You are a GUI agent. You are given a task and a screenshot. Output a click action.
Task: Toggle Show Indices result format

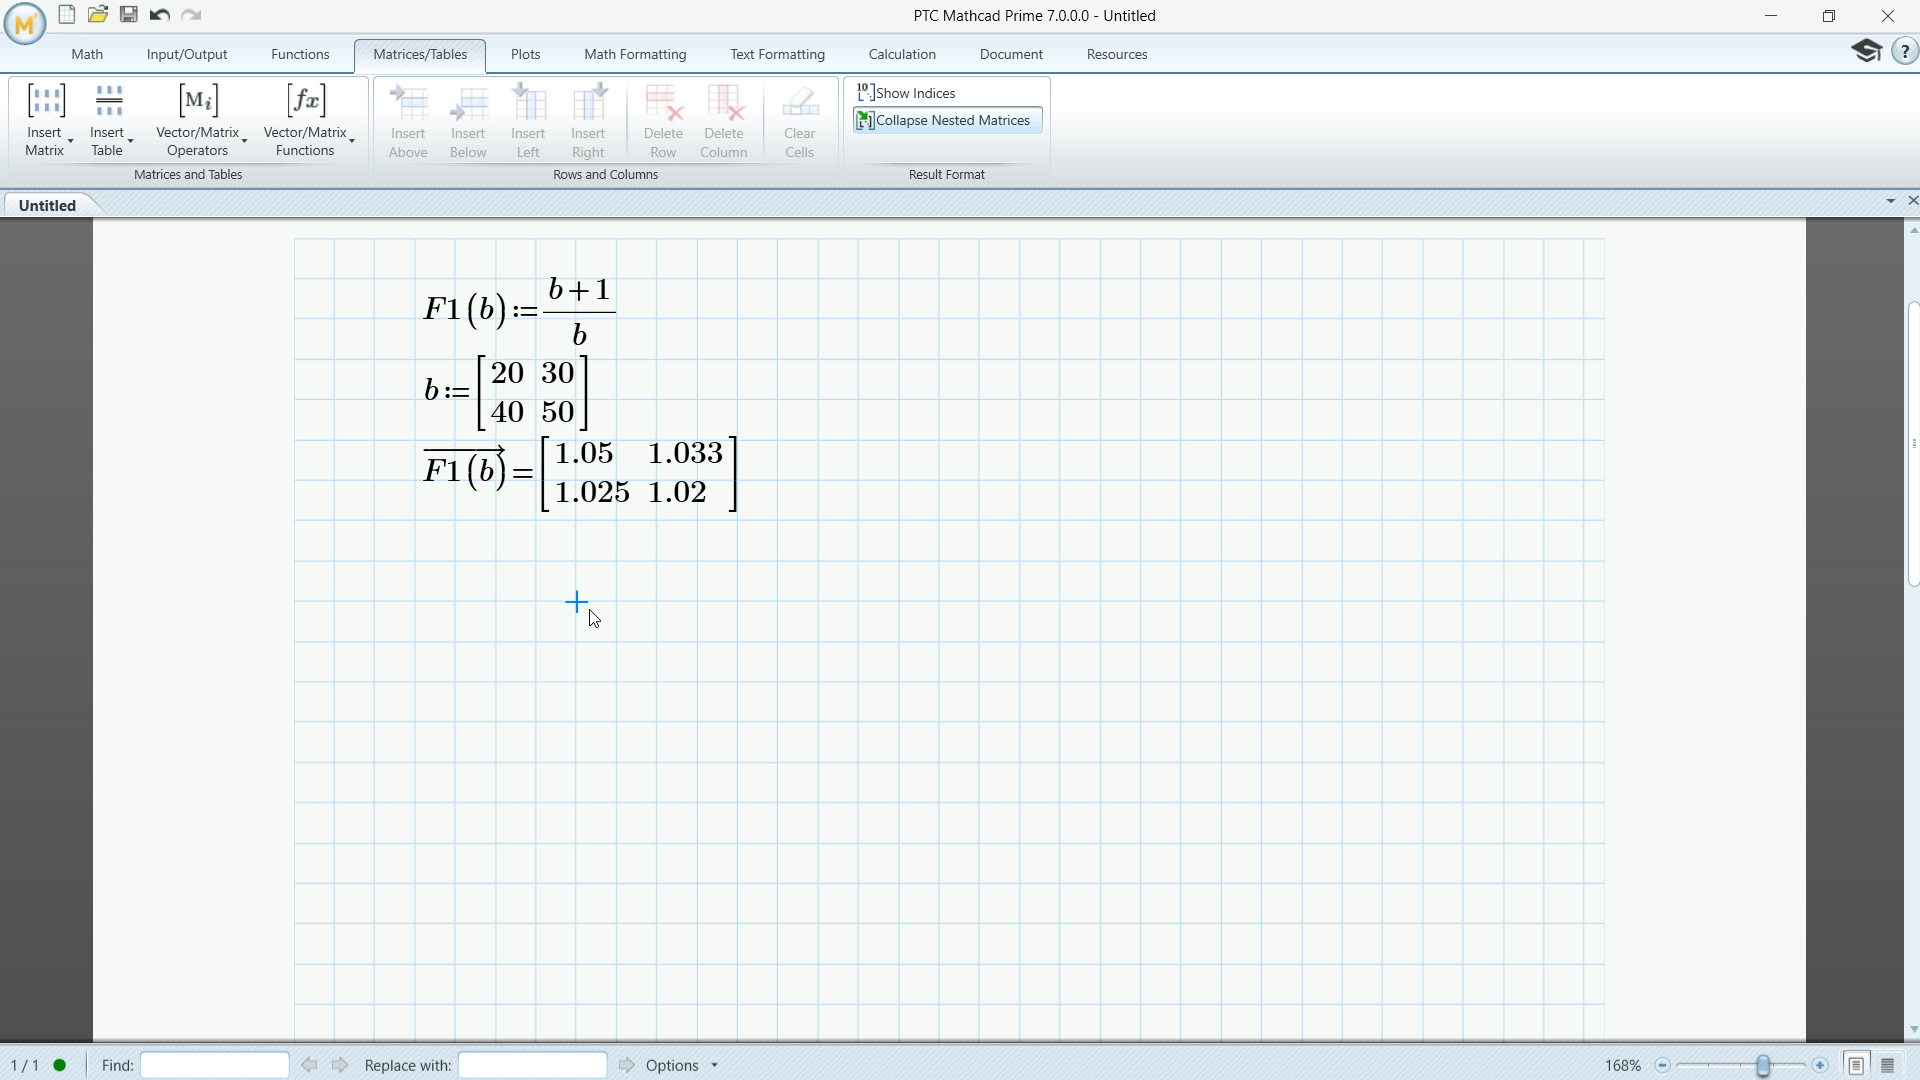pyautogui.click(x=906, y=93)
